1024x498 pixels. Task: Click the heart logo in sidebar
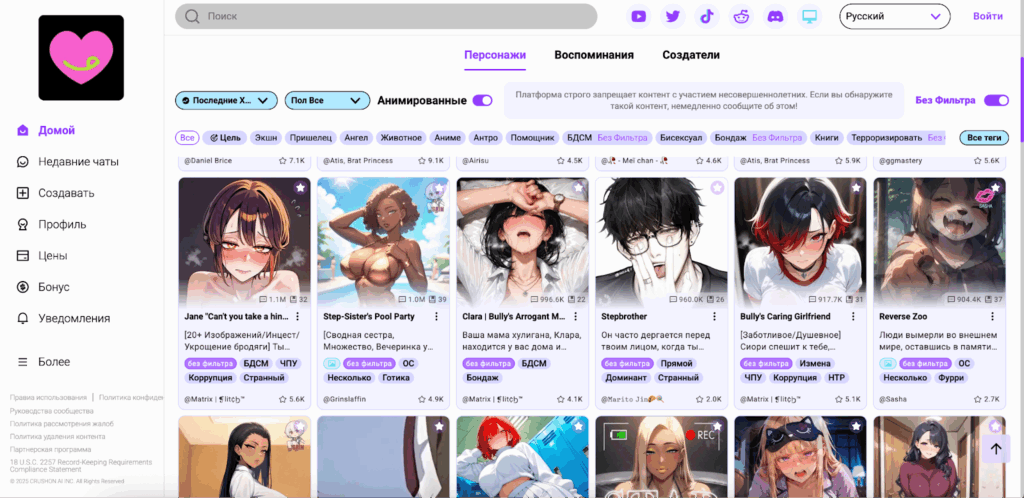[81, 58]
